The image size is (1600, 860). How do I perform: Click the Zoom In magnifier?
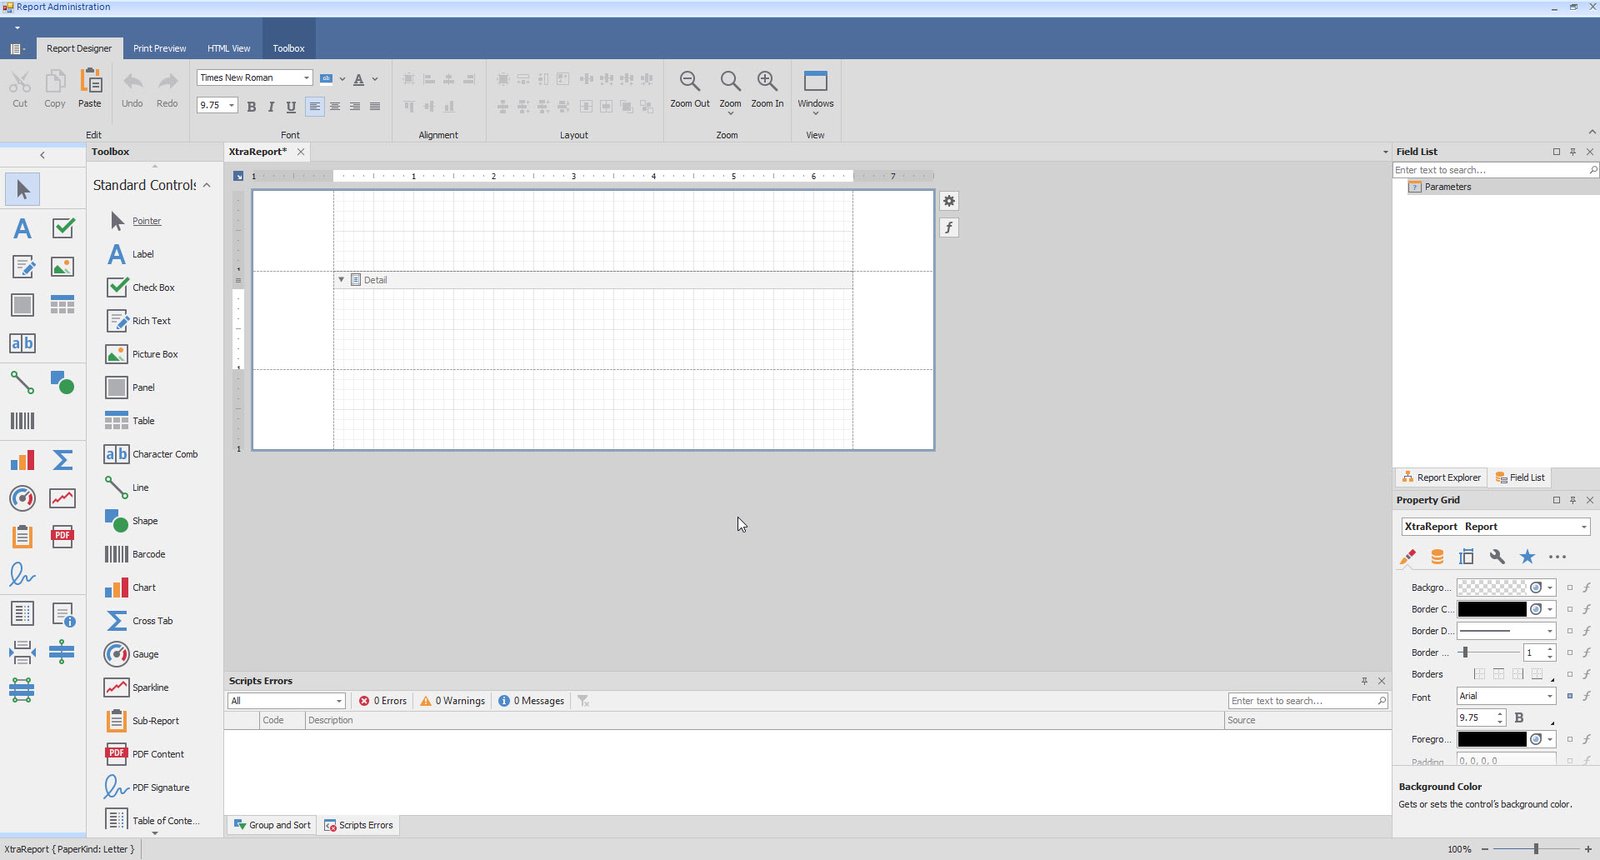click(x=767, y=87)
